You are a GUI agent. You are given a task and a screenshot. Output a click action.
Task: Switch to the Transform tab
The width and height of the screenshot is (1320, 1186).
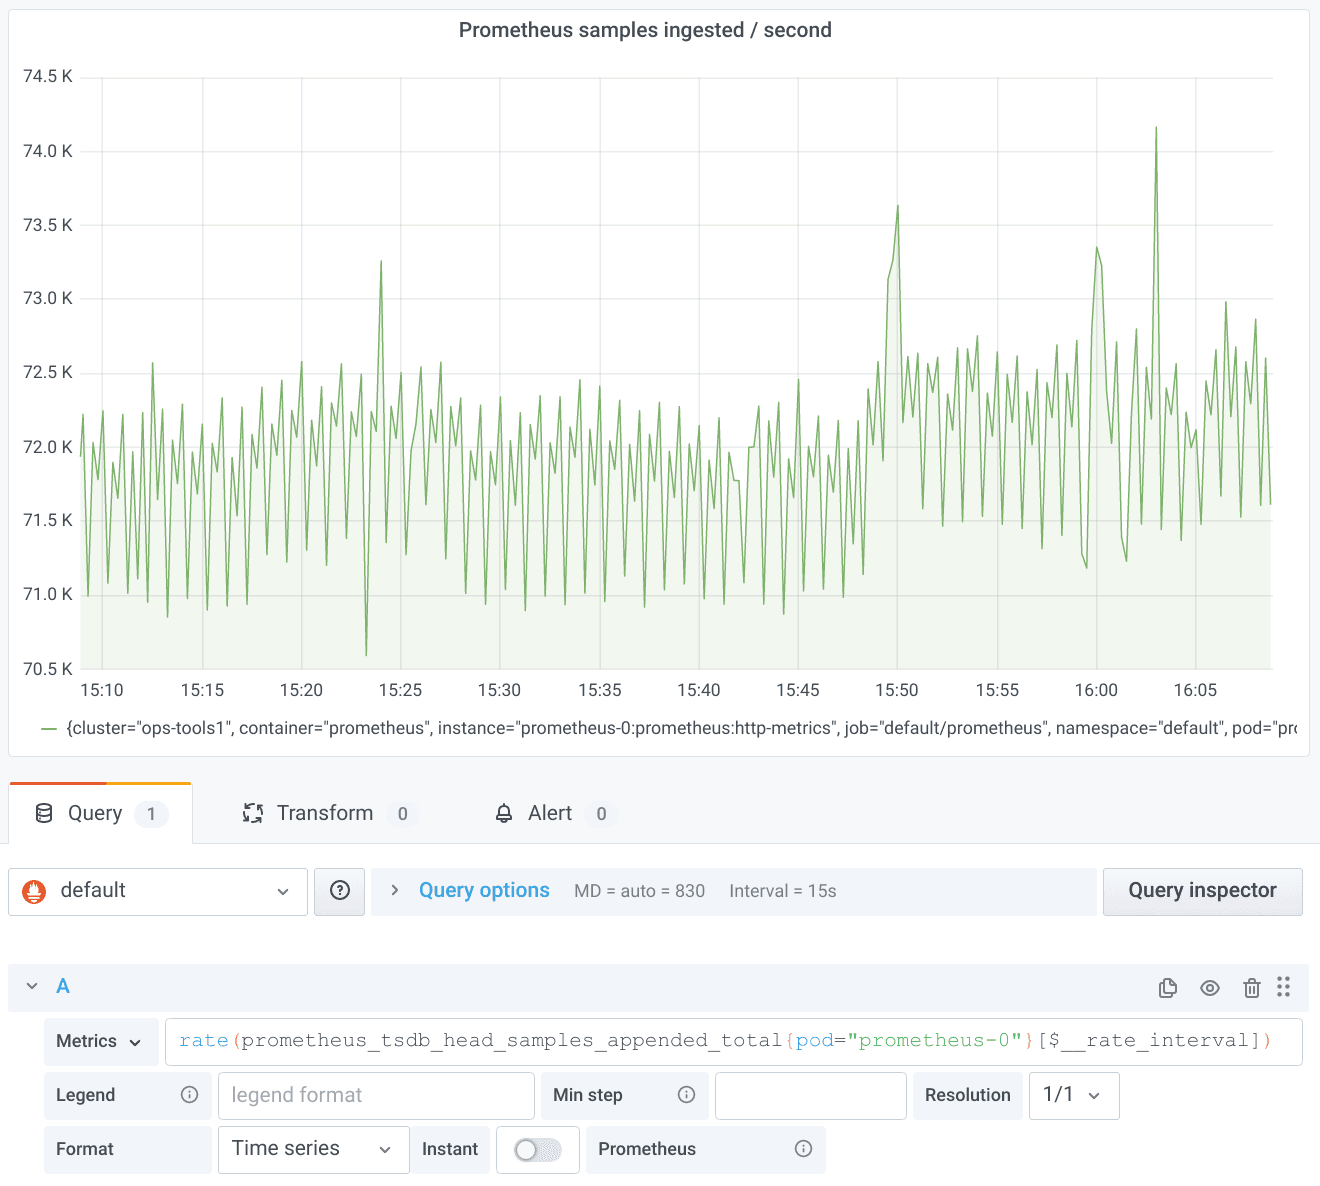pos(324,814)
